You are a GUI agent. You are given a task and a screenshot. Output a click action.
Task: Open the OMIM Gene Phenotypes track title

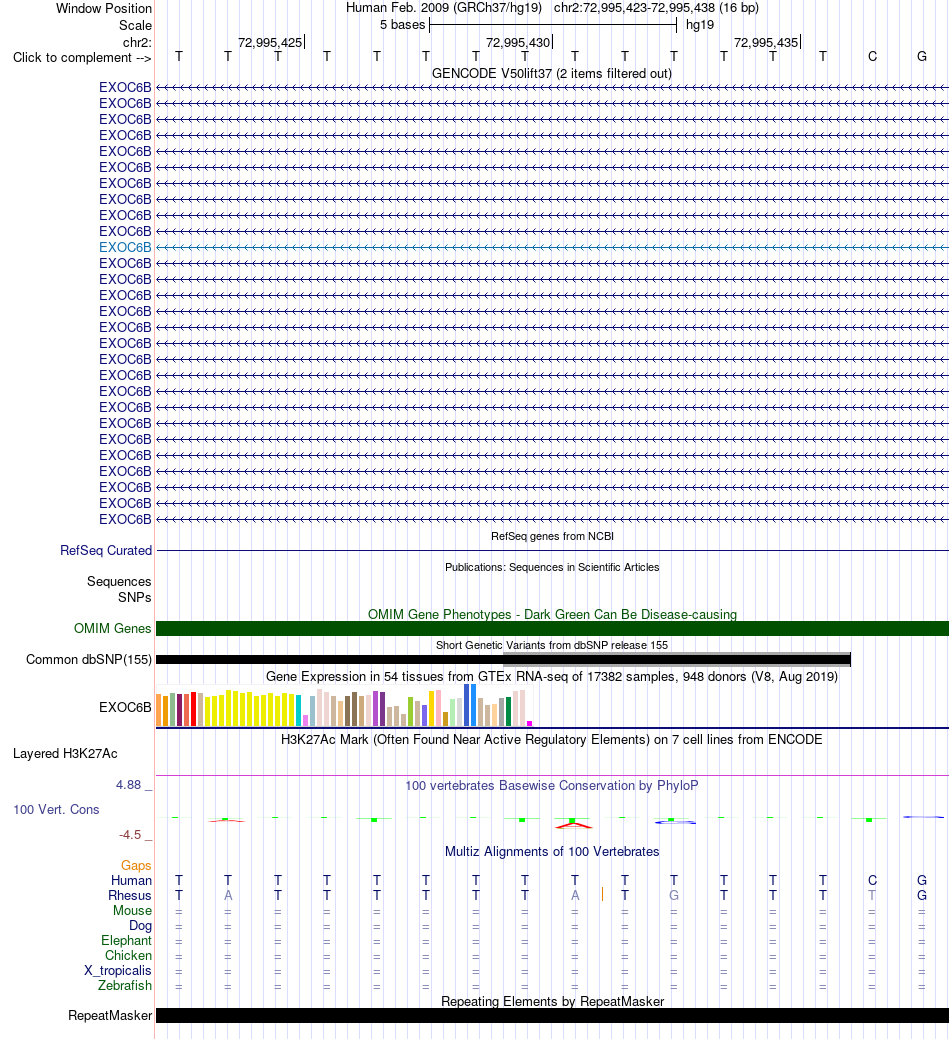click(552, 614)
